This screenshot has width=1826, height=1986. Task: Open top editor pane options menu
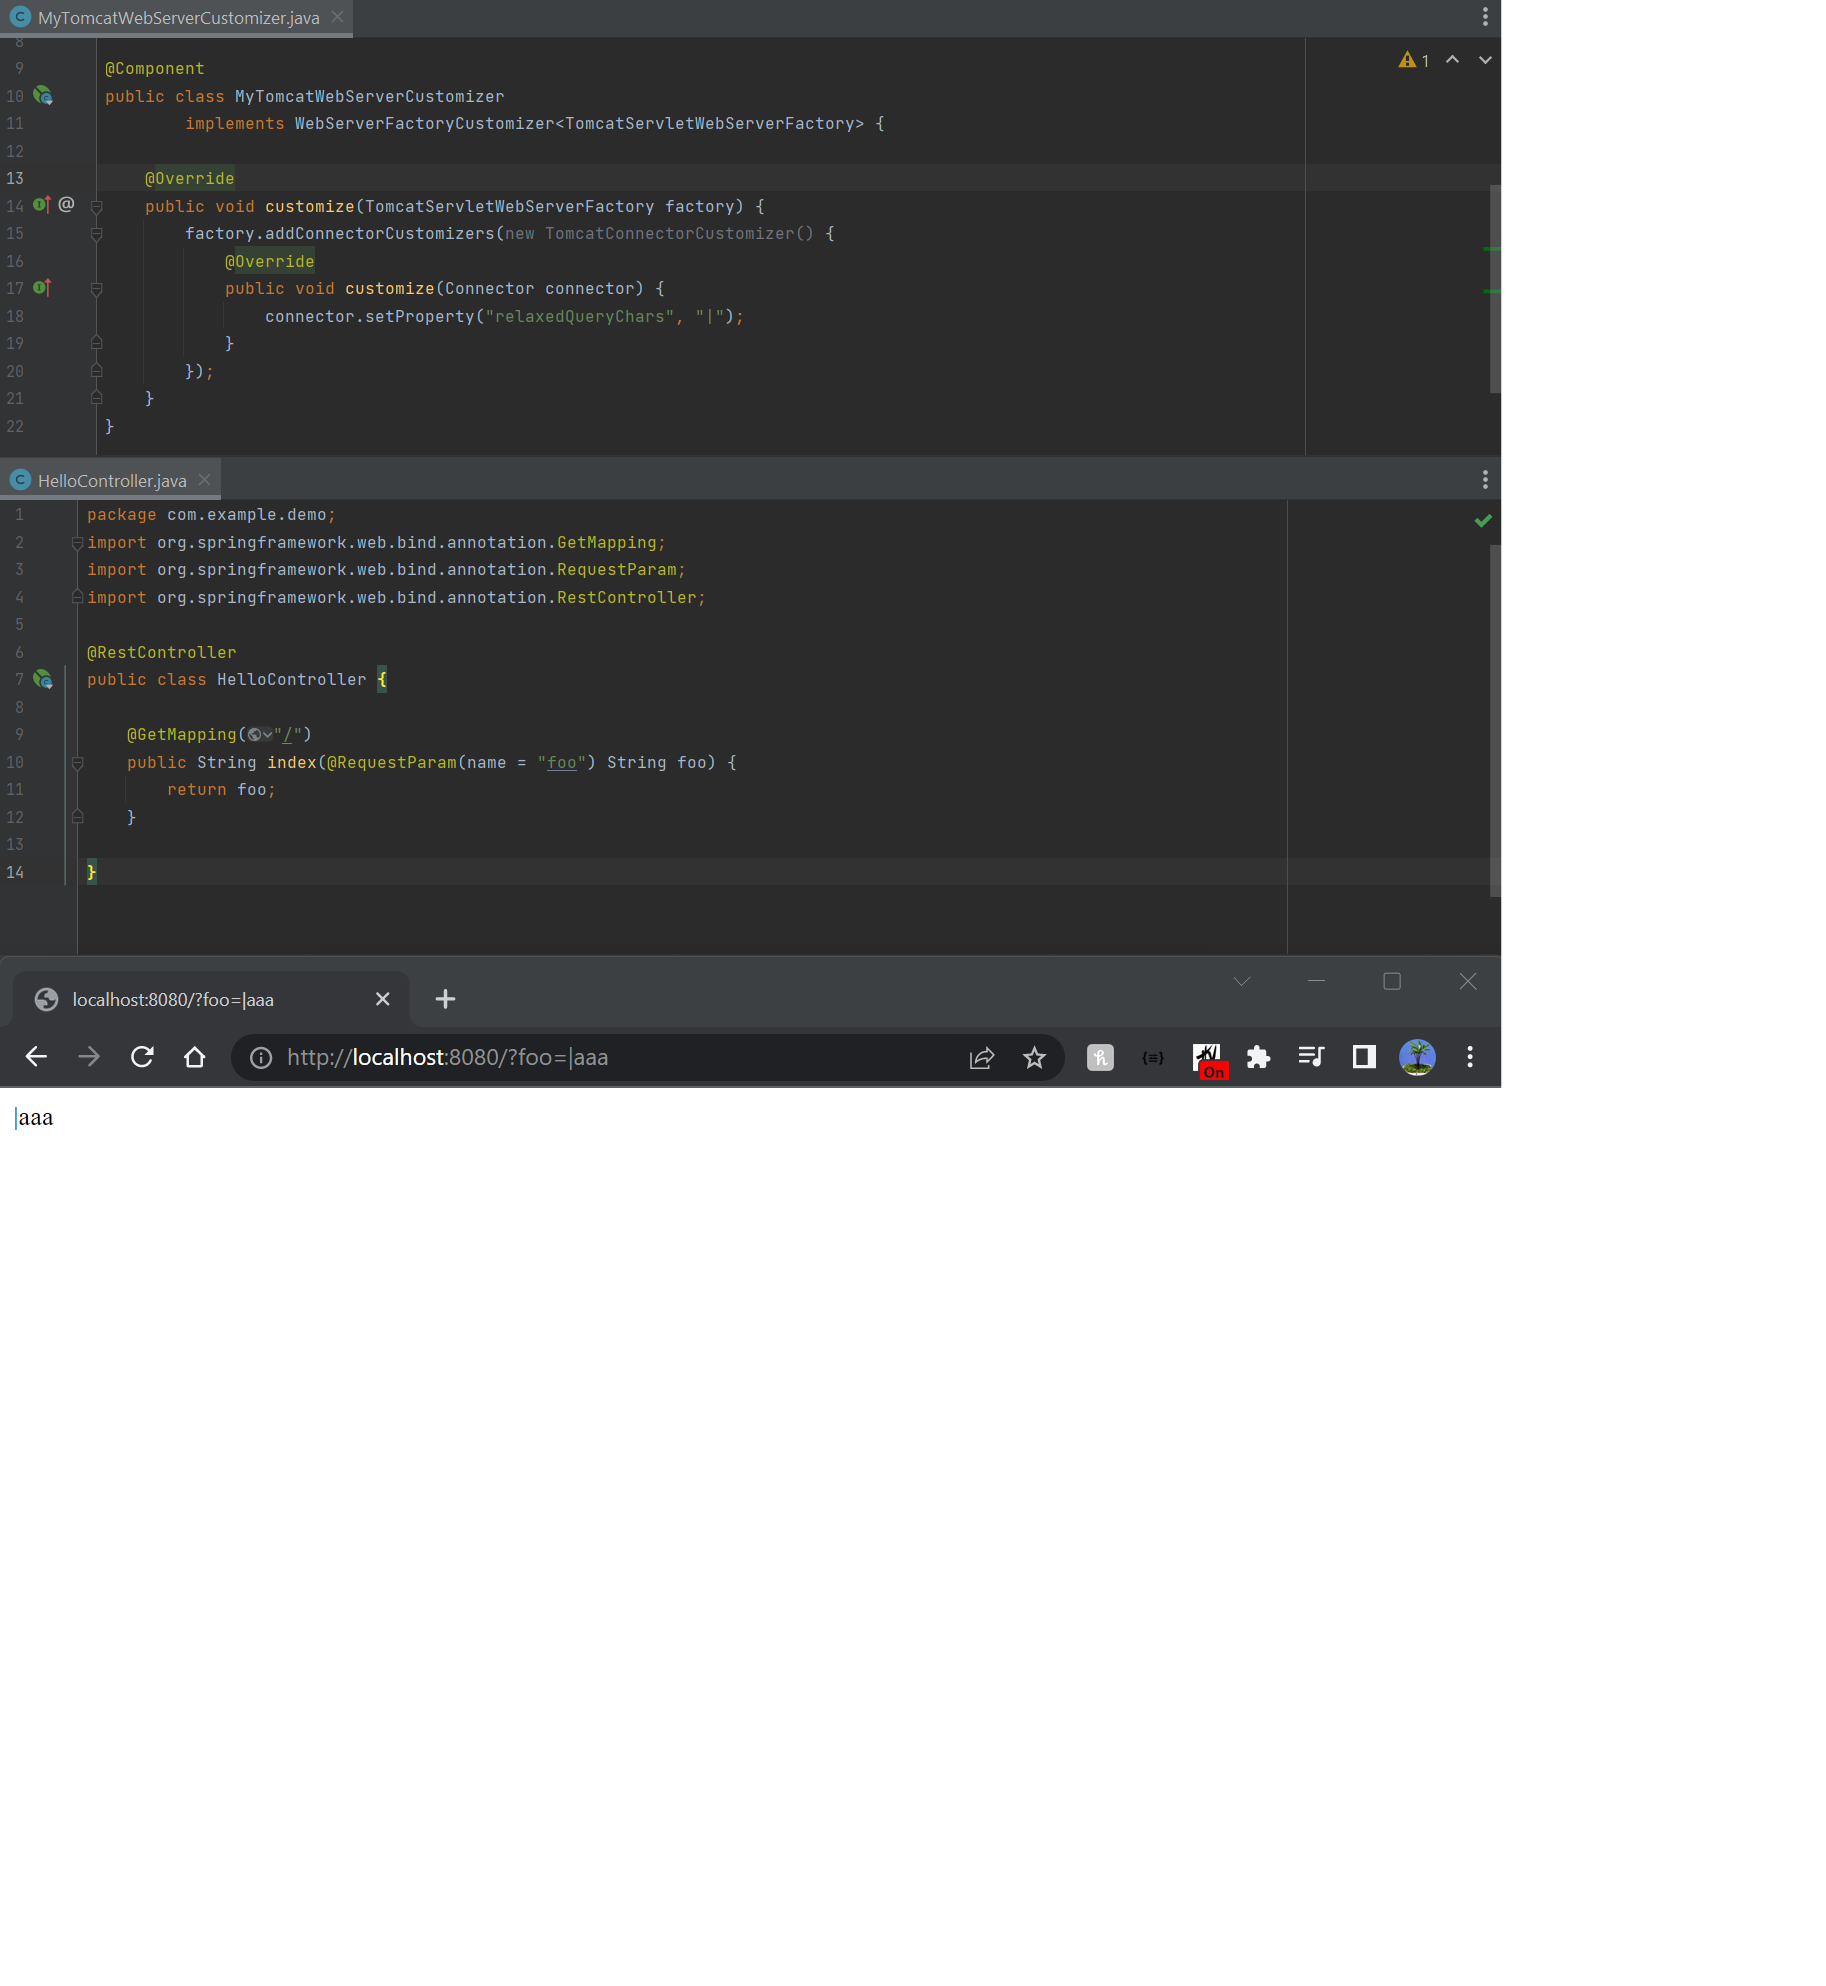[x=1485, y=17]
